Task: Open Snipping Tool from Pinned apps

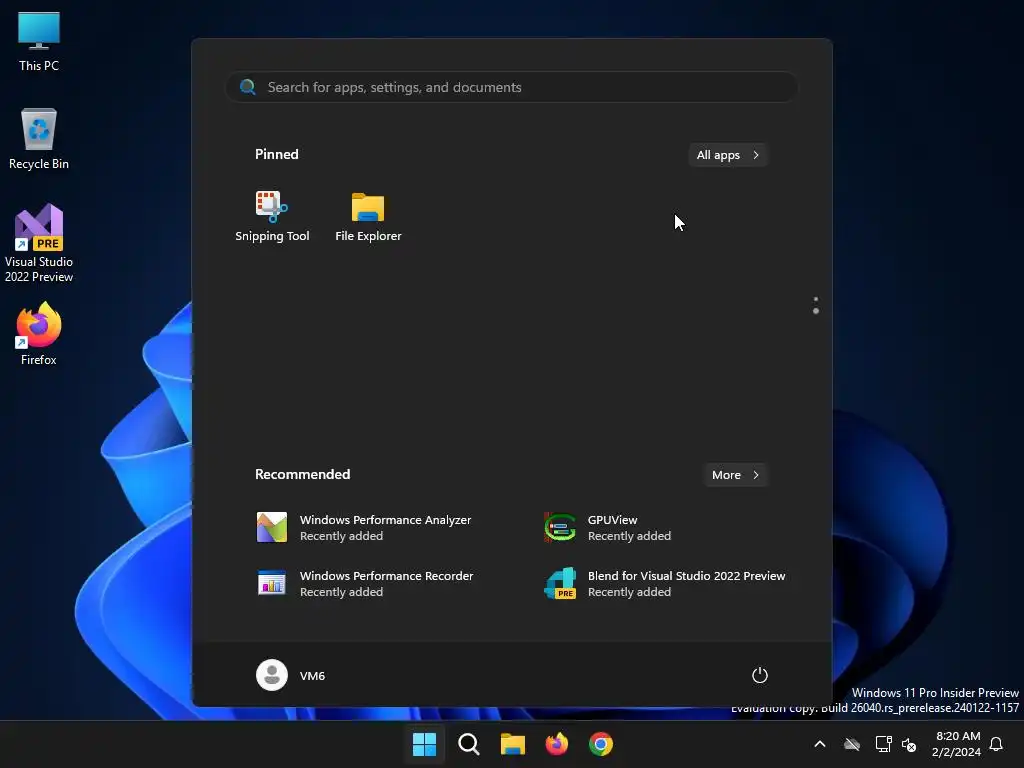Action: pyautogui.click(x=272, y=217)
